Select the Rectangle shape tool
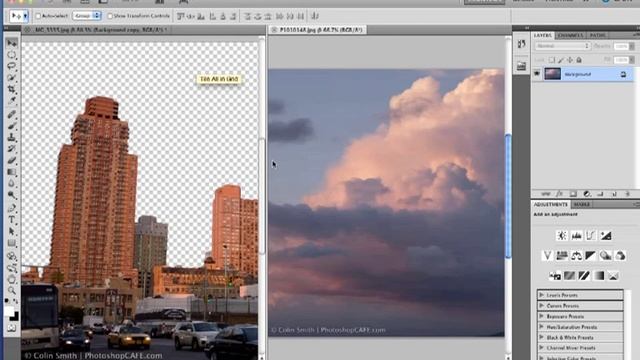This screenshot has width=640, height=360. pos(12,243)
